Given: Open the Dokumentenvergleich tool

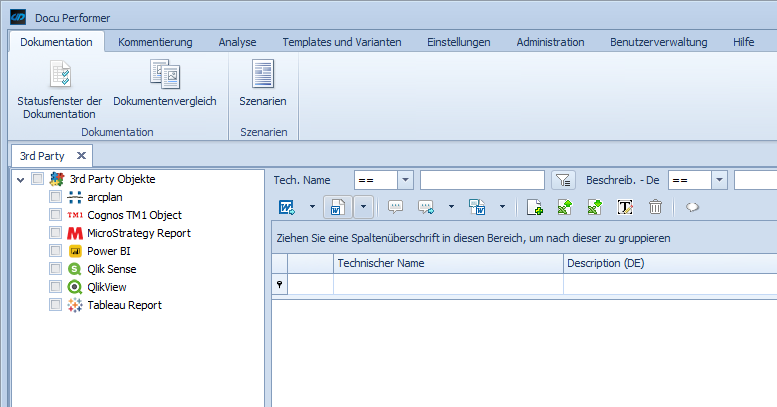Looking at the screenshot, I should pos(164,75).
